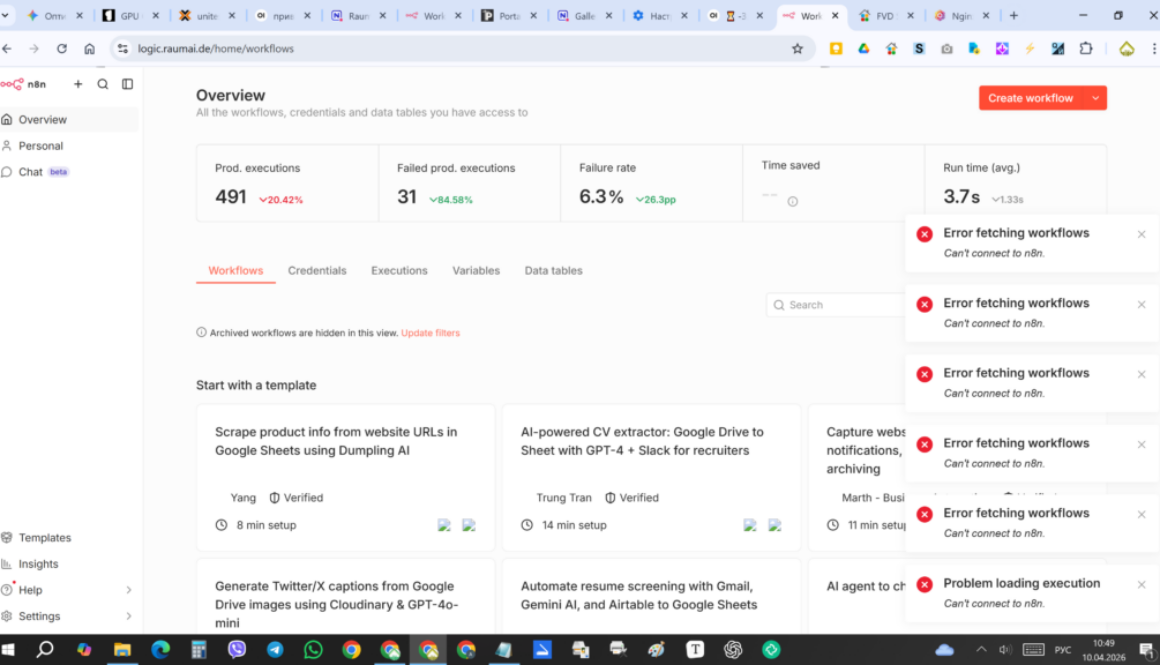Click the plus icon beside n8n logo
The image size is (1160, 665).
[x=78, y=84]
